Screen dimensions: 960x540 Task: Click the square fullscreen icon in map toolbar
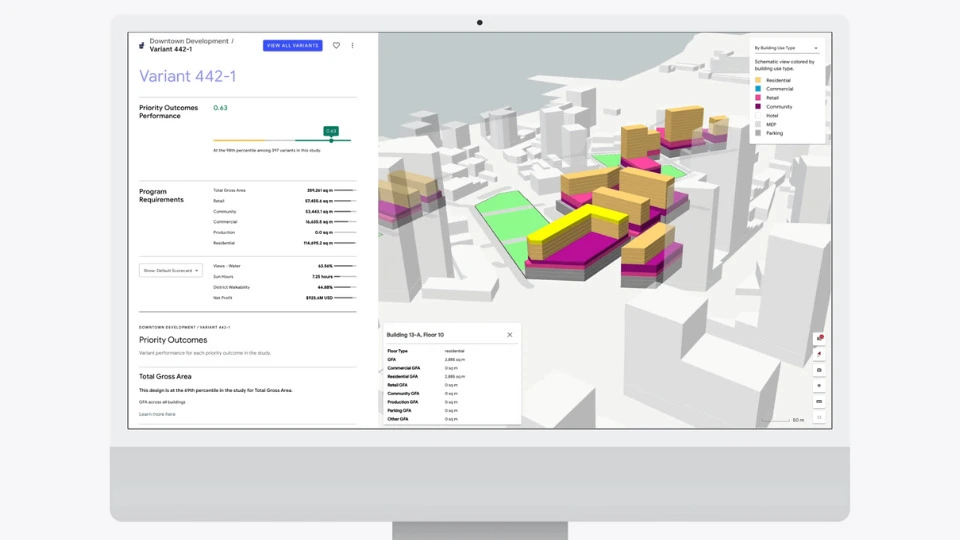819,417
